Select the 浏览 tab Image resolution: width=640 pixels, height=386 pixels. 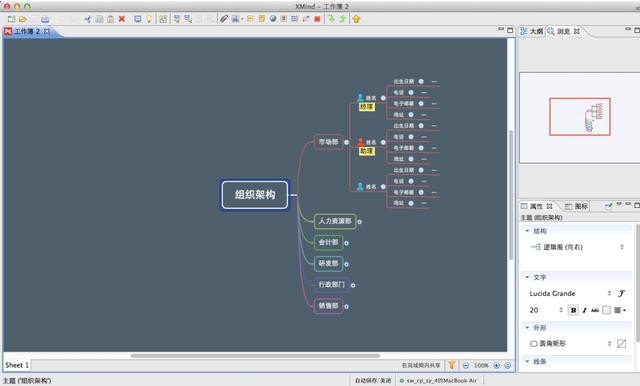tap(564, 31)
